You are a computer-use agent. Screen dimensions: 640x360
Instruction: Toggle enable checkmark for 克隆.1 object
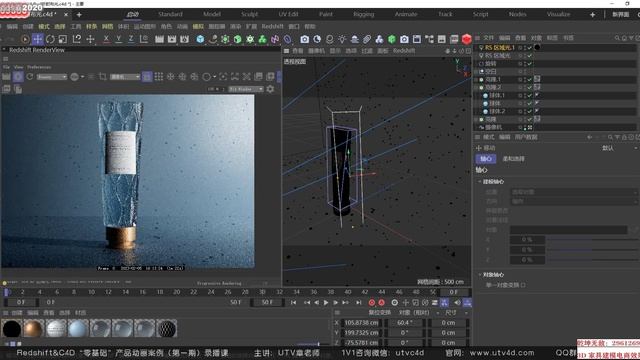[x=530, y=80]
